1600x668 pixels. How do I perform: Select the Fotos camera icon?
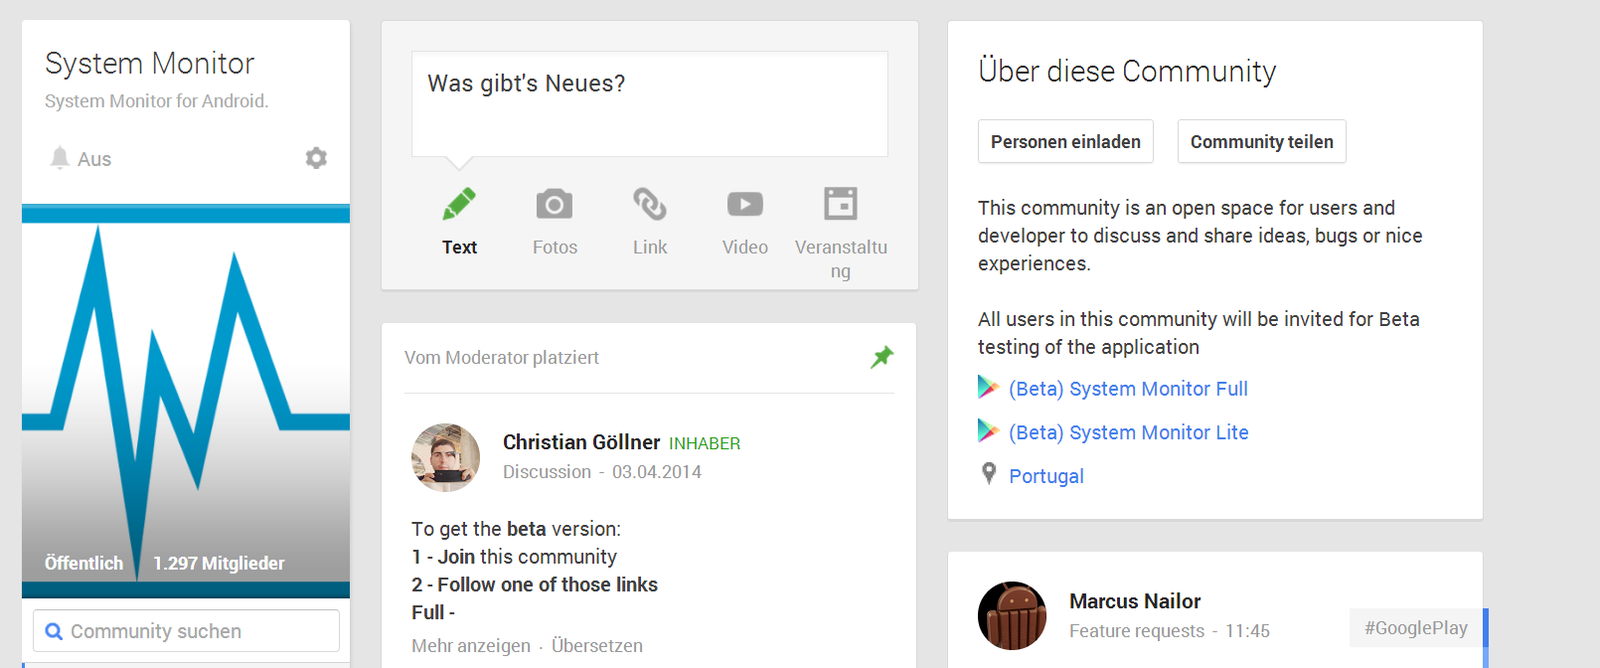tap(554, 204)
